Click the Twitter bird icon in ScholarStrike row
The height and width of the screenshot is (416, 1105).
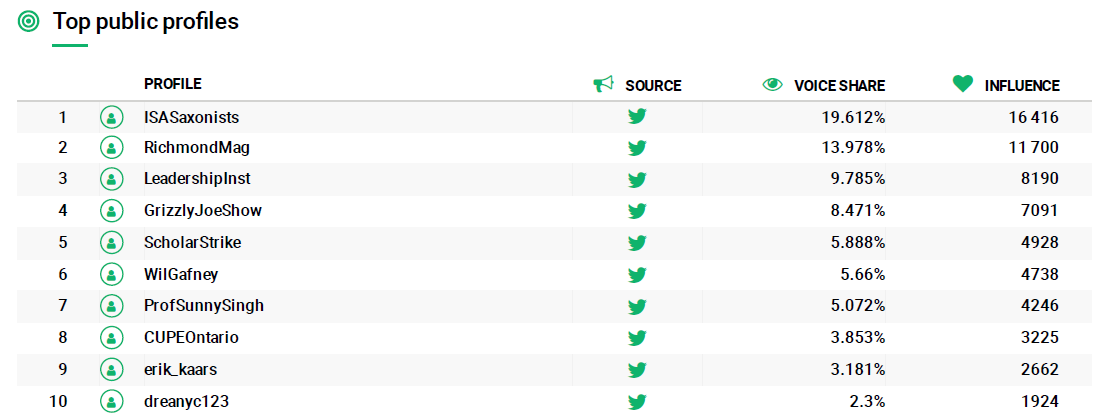637,243
